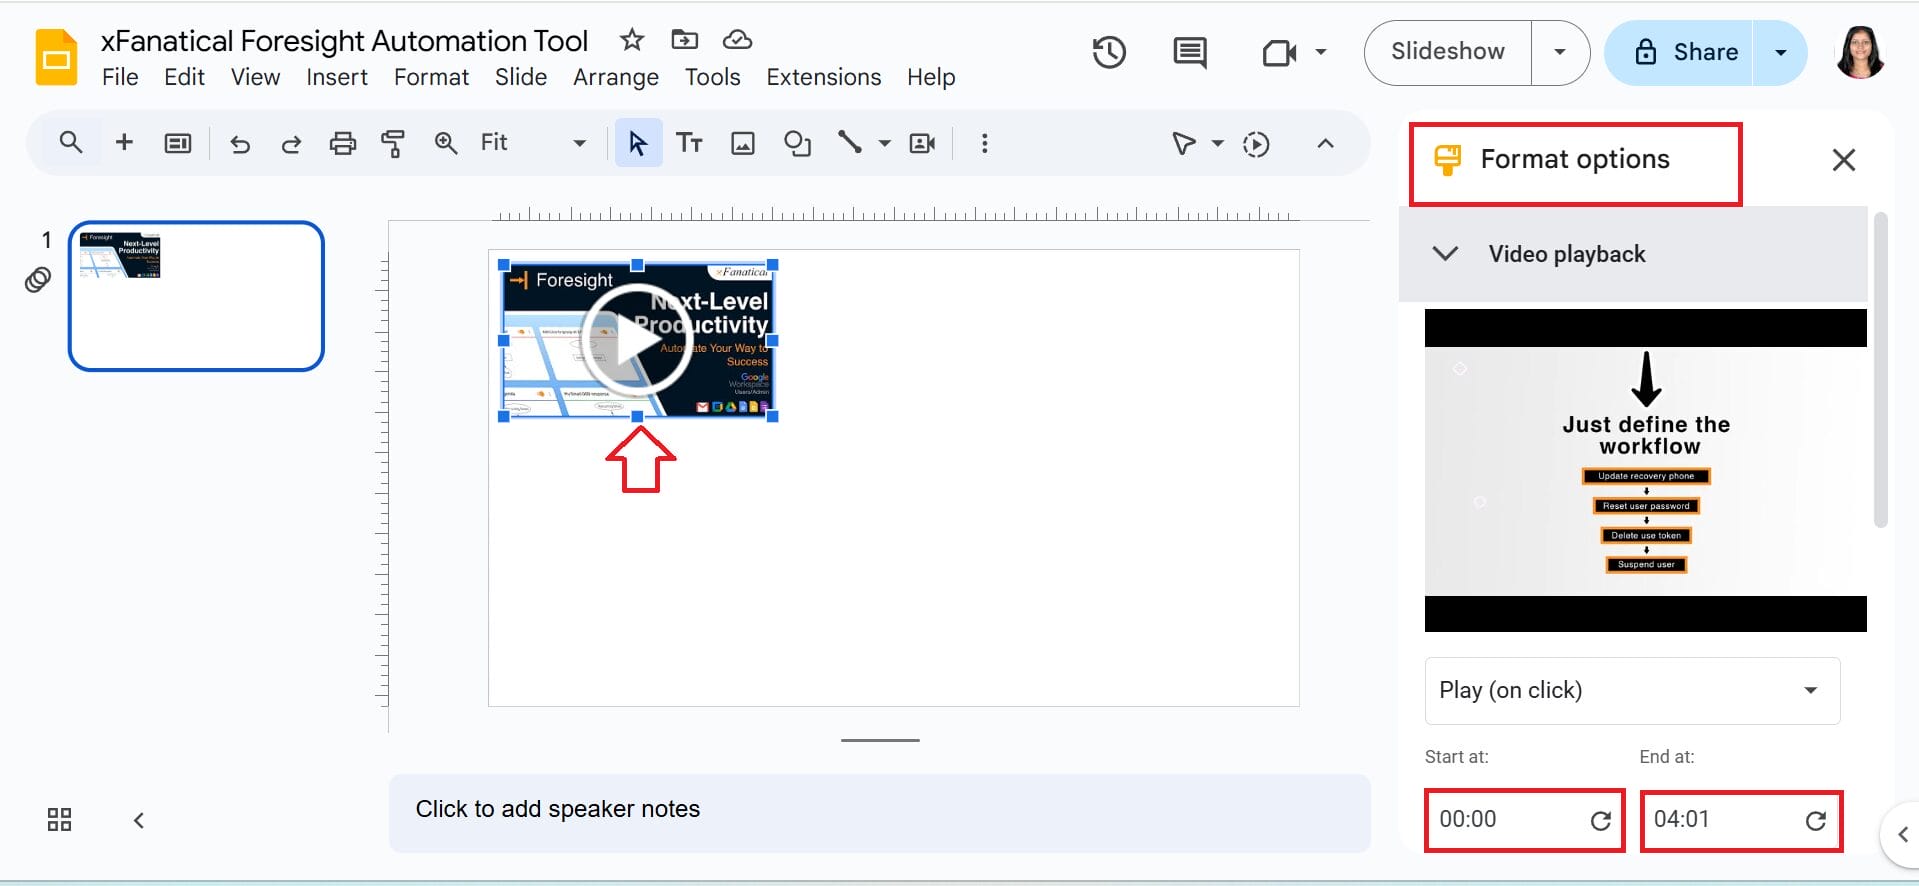Click the zoom magnifier tool

[x=446, y=143]
